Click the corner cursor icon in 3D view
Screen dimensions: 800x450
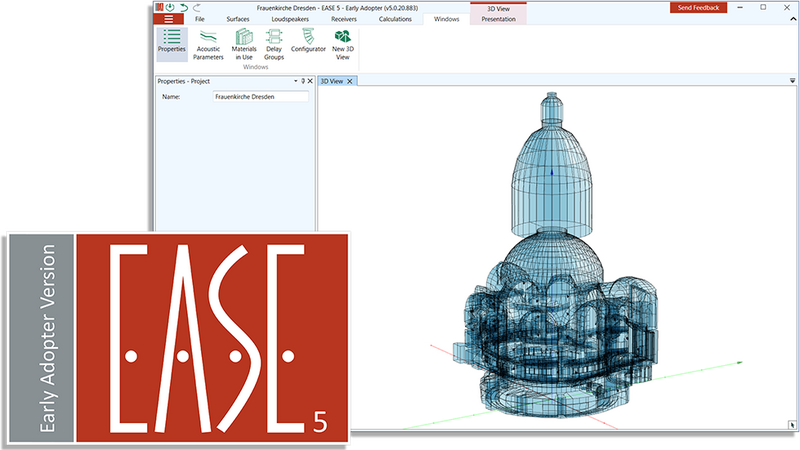point(792,424)
